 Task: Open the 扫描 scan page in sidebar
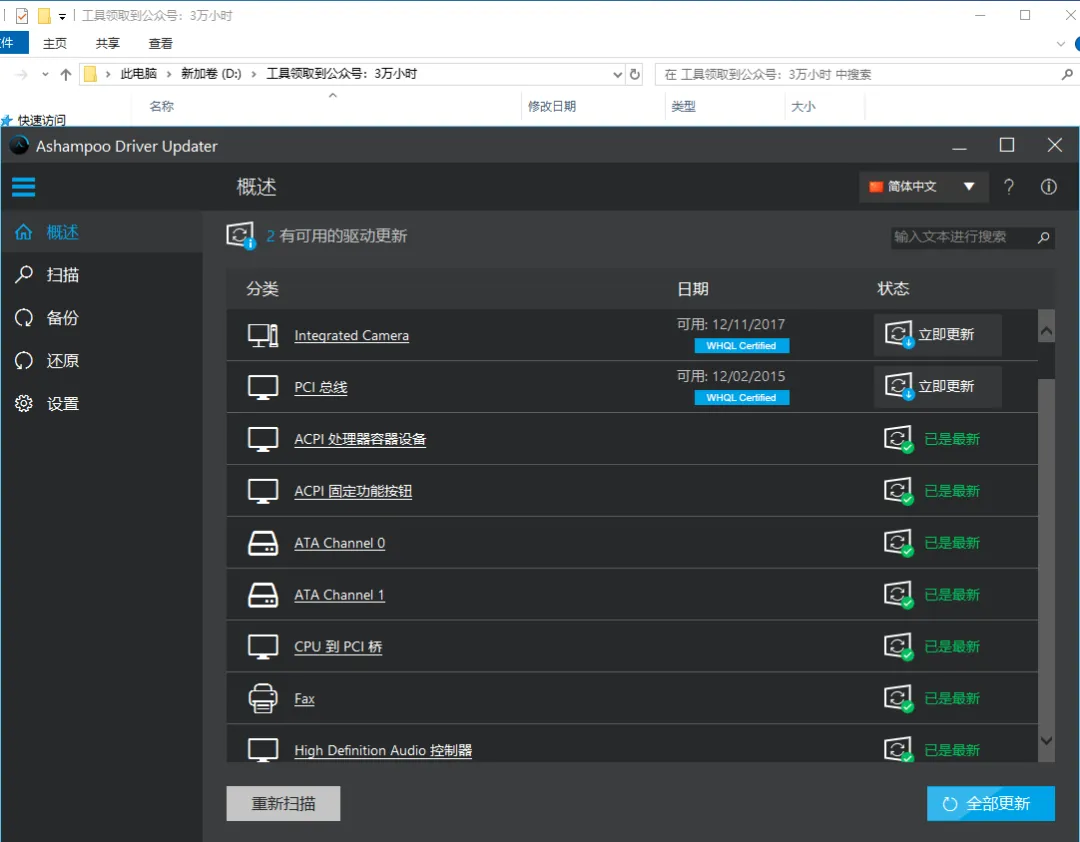point(101,275)
